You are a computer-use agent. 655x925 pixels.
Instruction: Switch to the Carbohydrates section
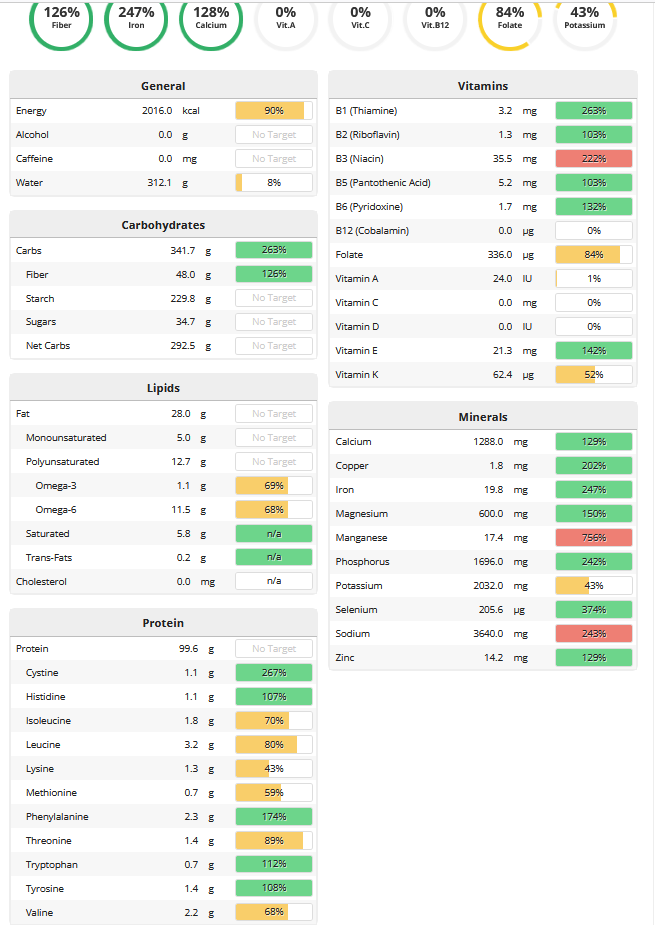coord(163,225)
